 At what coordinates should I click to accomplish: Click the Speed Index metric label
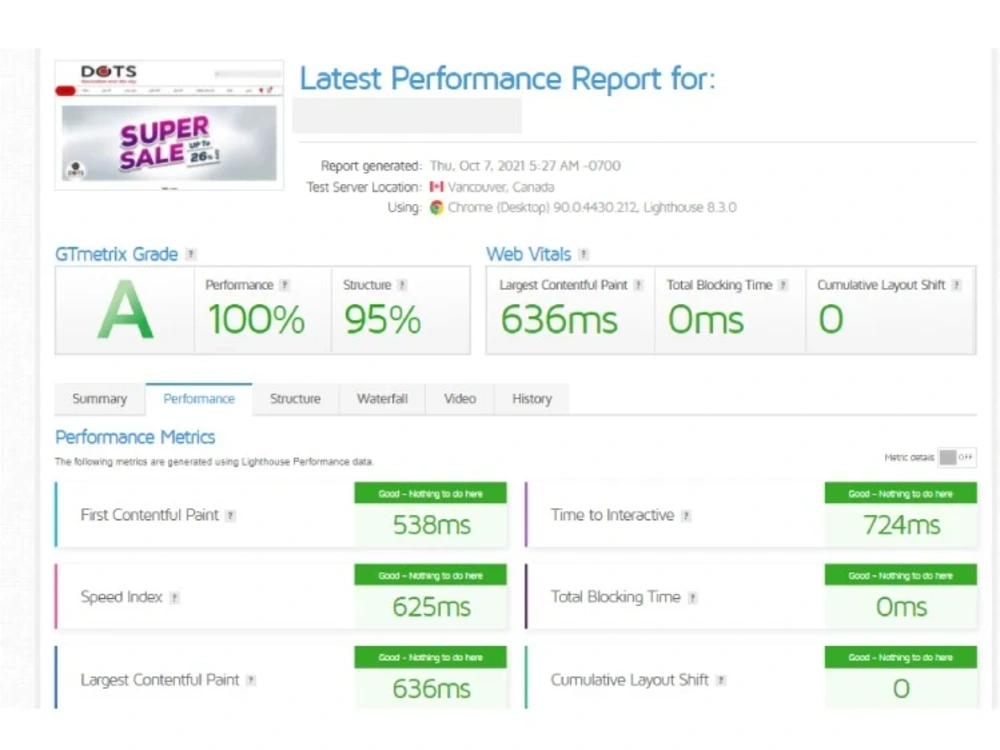121,598
